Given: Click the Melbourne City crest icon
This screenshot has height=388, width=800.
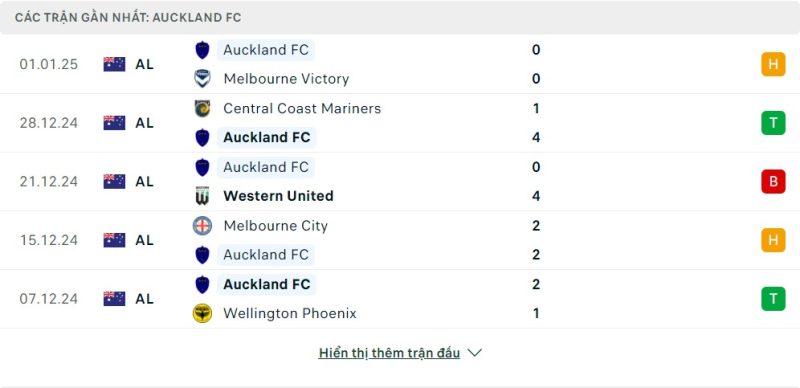Looking at the screenshot, I should [203, 226].
